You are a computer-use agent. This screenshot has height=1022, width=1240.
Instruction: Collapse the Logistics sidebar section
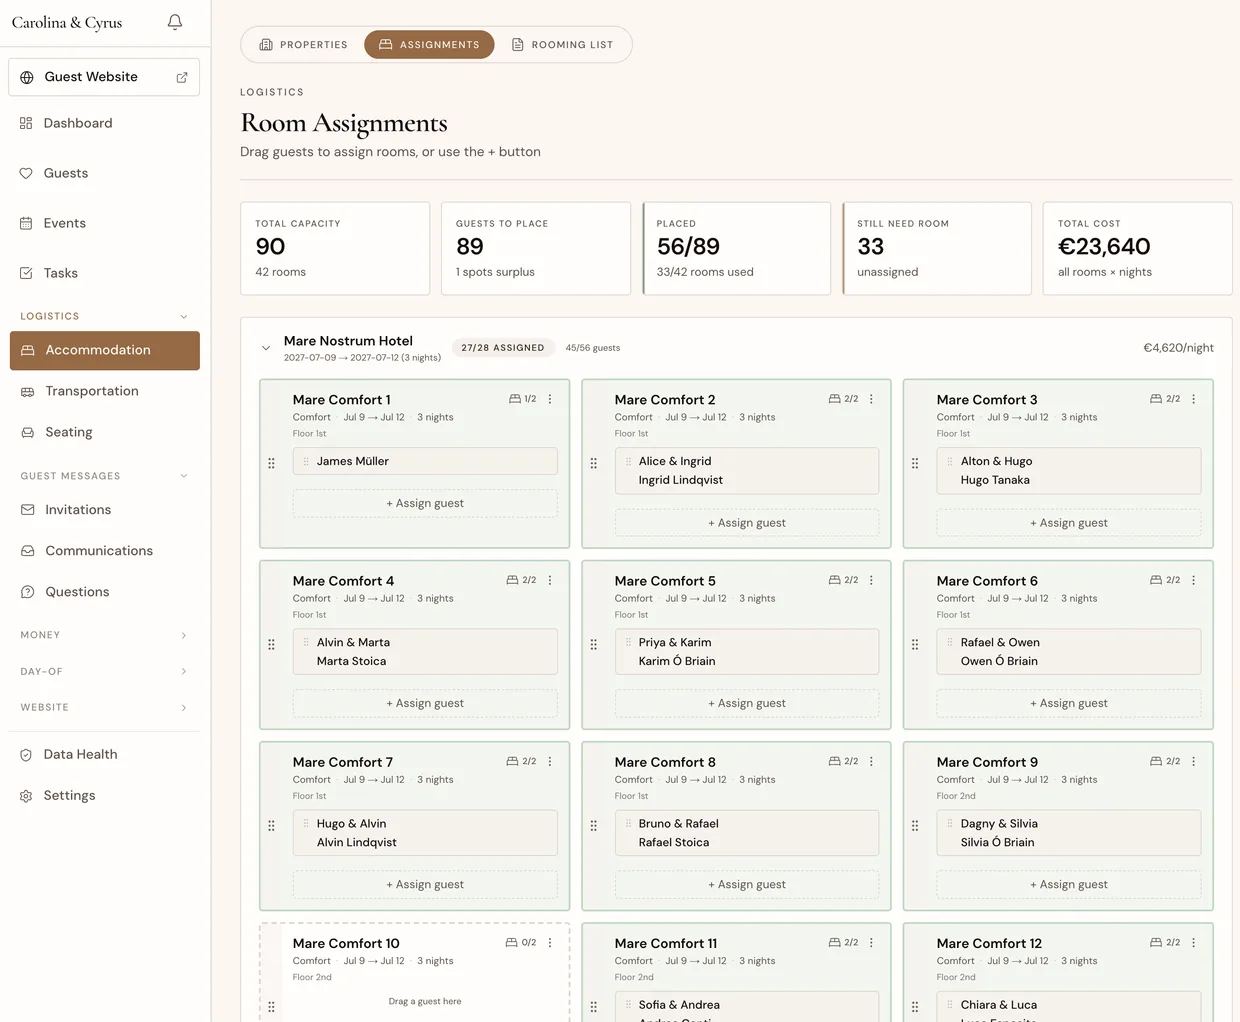184,316
